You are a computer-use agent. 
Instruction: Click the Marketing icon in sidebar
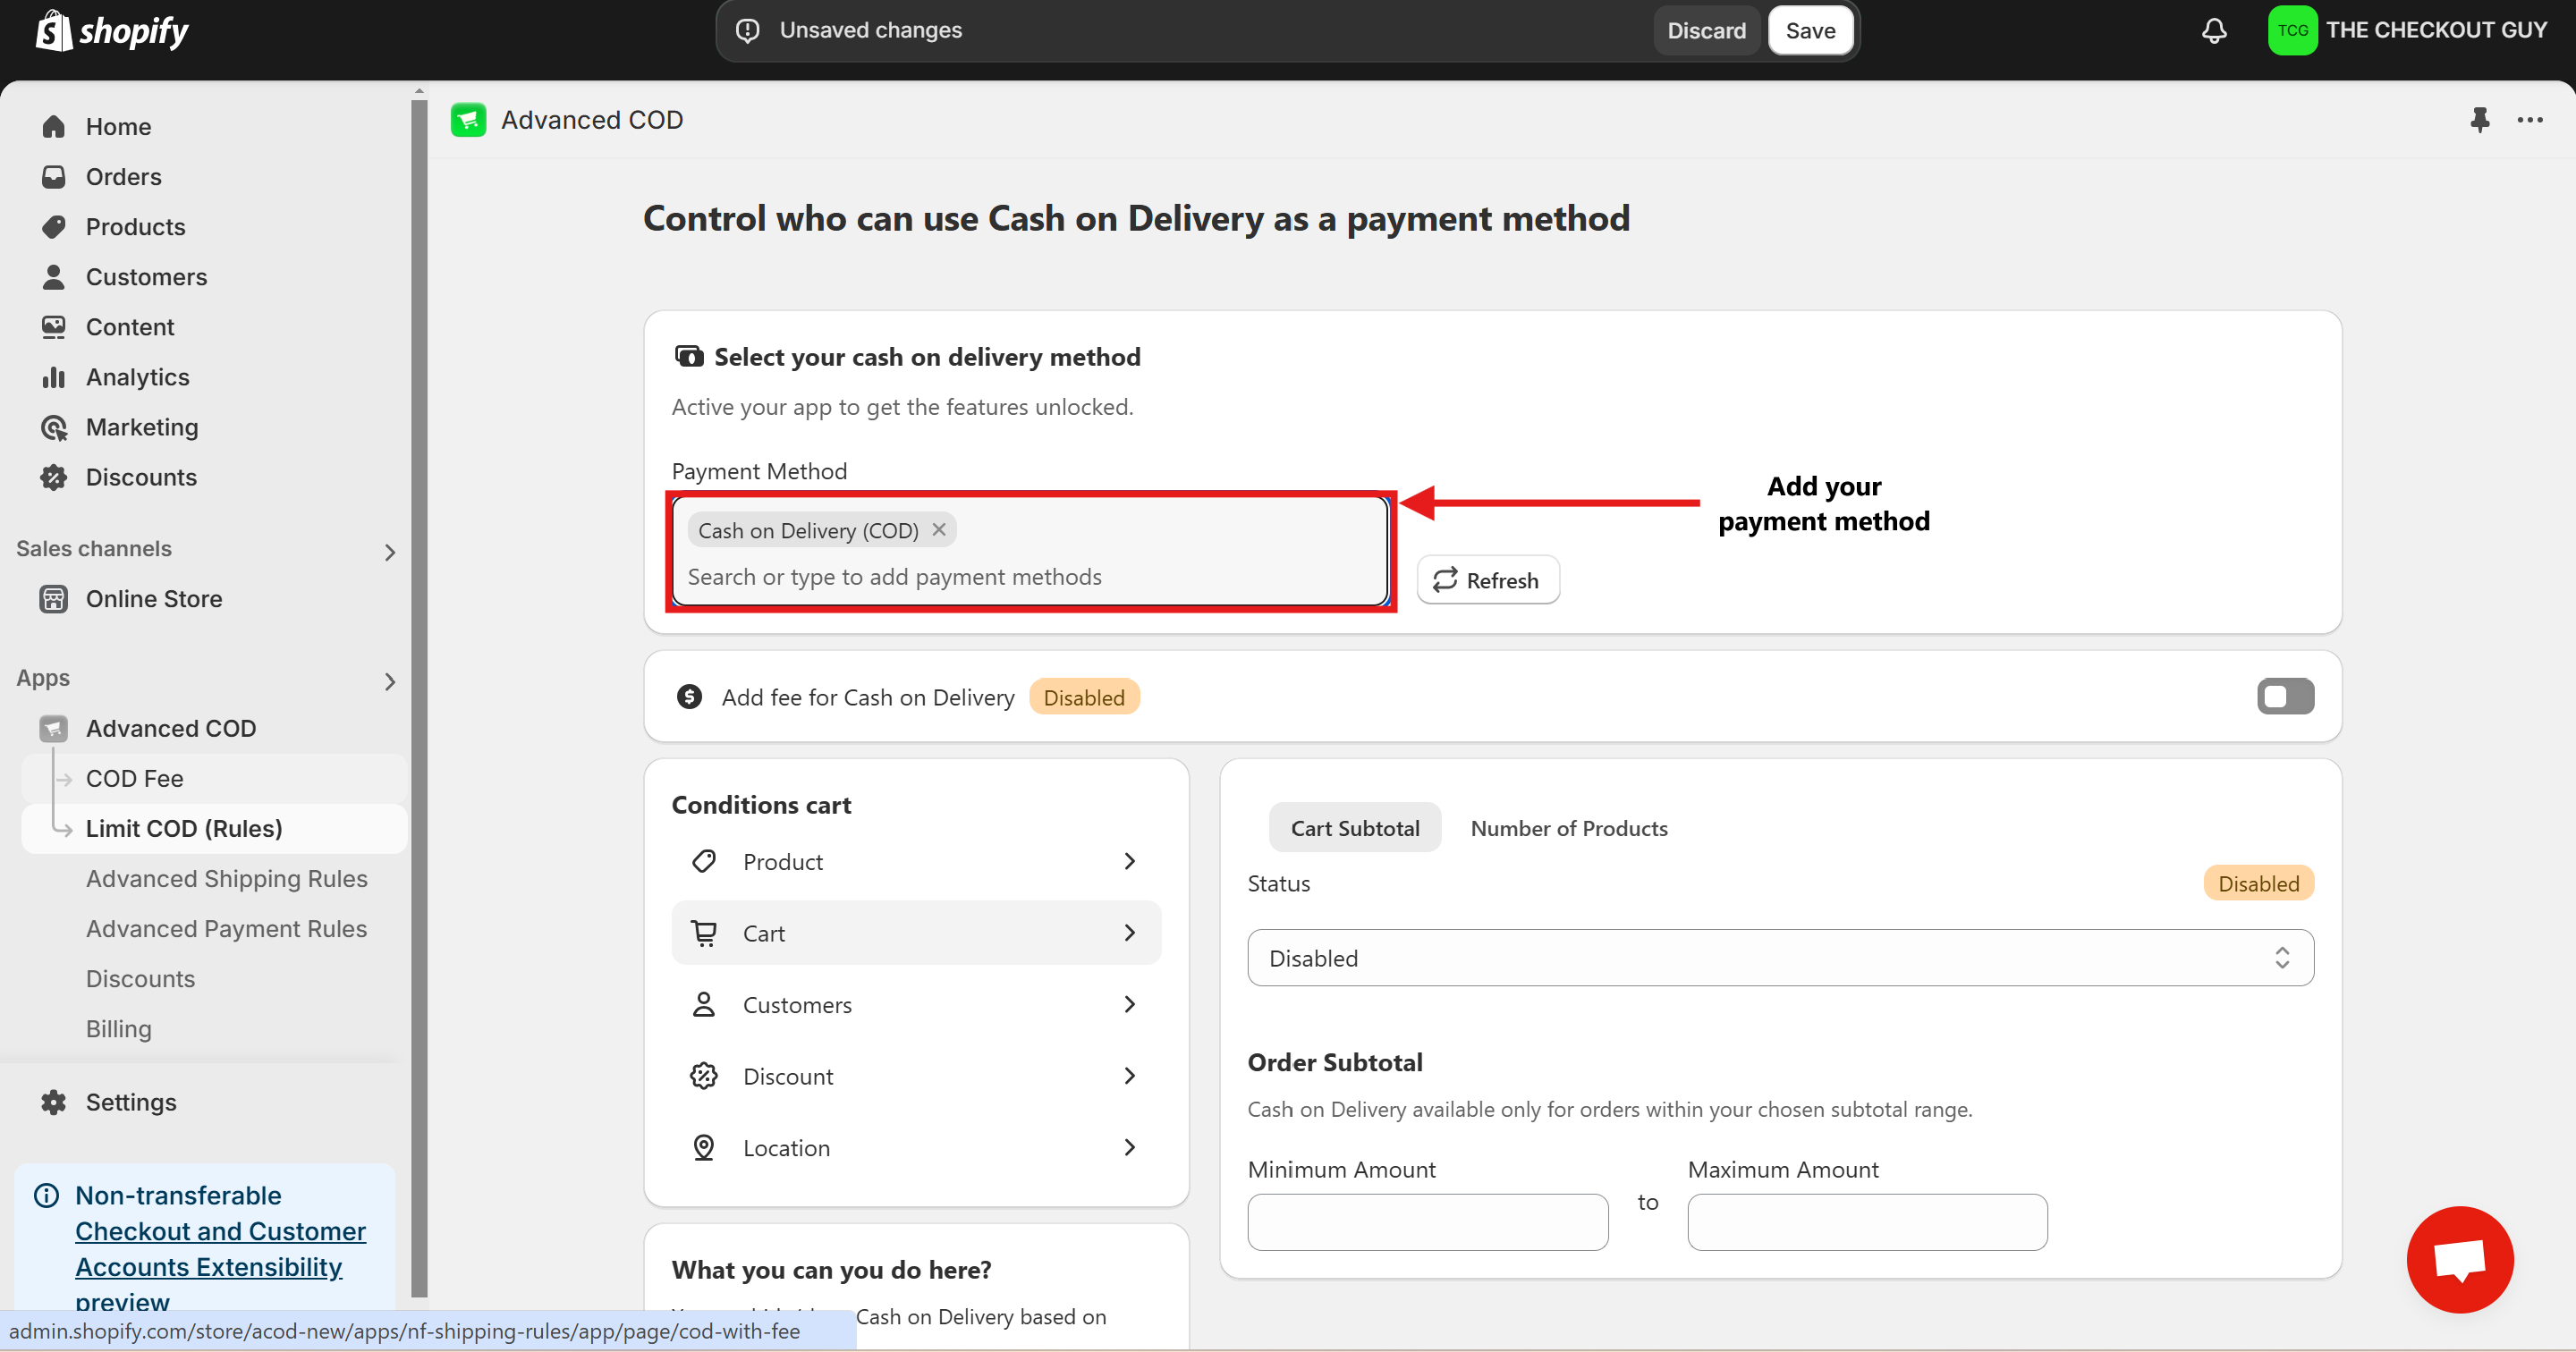[x=54, y=428]
